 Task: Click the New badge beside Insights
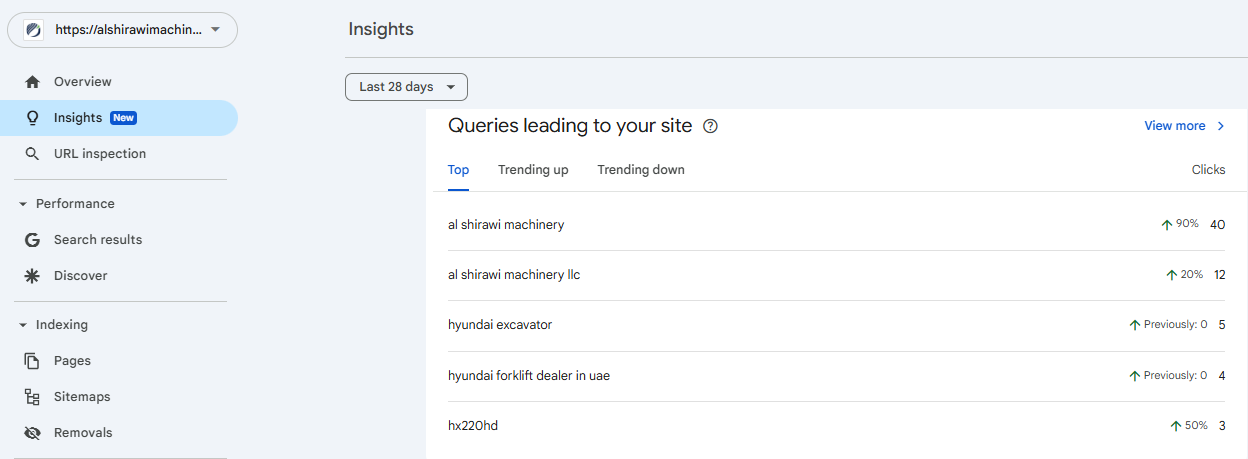coord(123,118)
